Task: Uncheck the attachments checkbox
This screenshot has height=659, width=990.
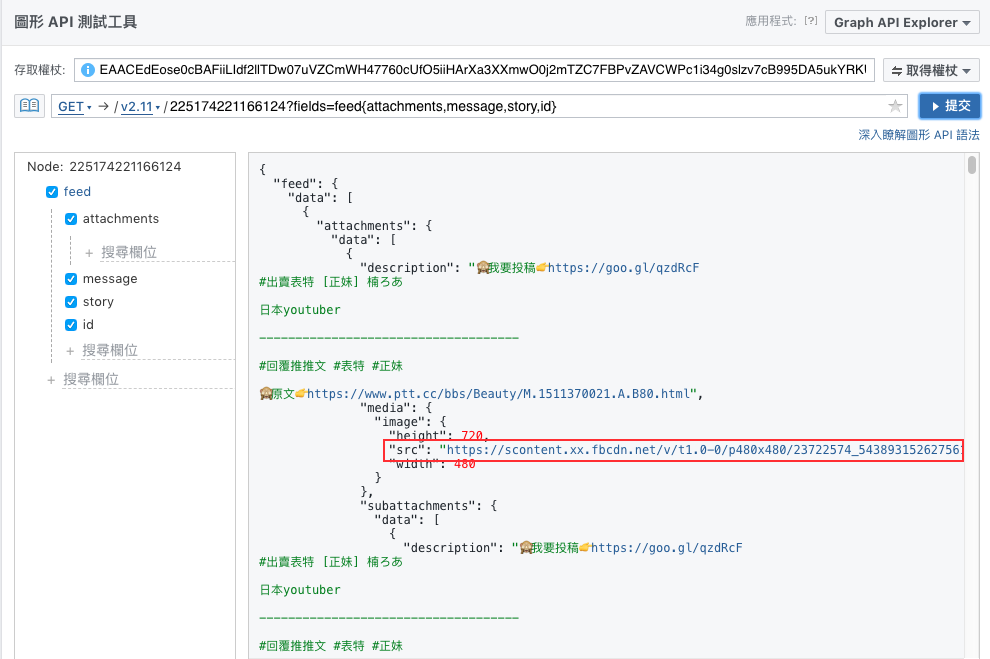Action: [x=71, y=219]
